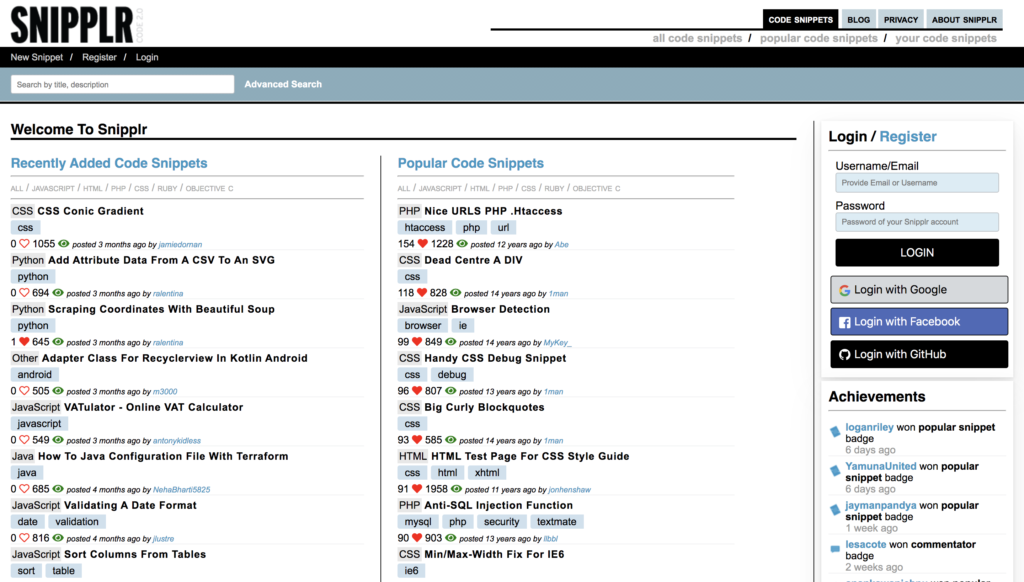Open popular code snippets menu link

(x=818, y=38)
